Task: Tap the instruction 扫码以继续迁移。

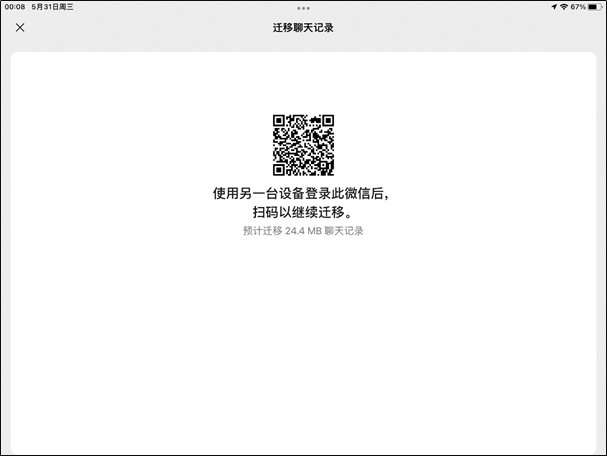Action: (x=302, y=212)
